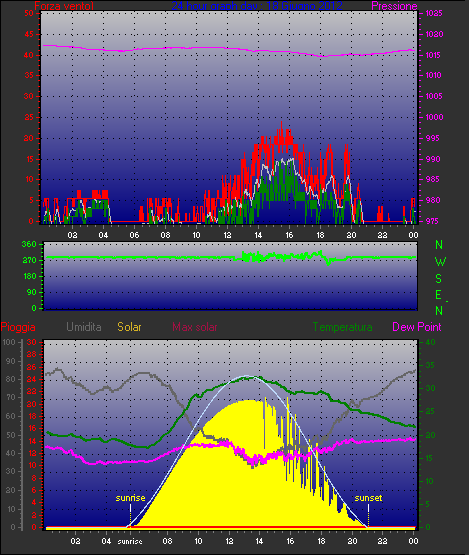Click the Solar legend label
Image resolution: width=469 pixels, height=555 pixels.
(x=129, y=327)
